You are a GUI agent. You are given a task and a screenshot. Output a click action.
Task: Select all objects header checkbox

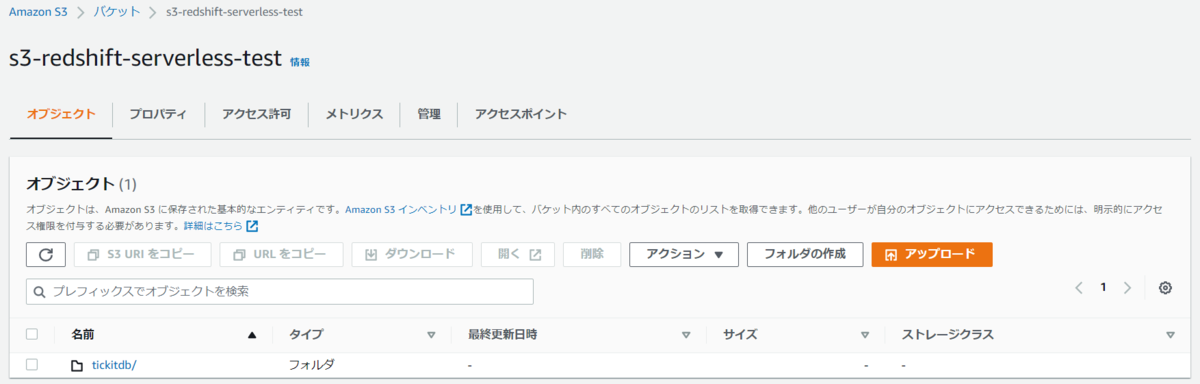32,335
